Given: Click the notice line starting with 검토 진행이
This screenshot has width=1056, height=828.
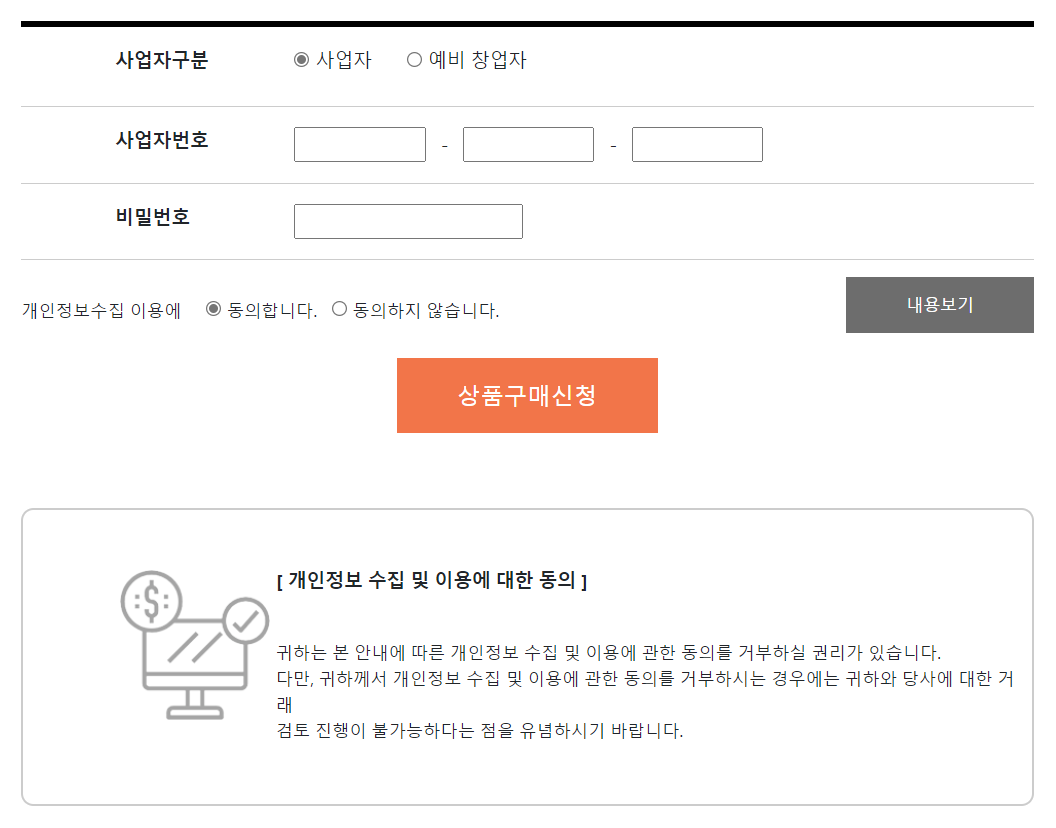Looking at the screenshot, I should coord(480,730).
